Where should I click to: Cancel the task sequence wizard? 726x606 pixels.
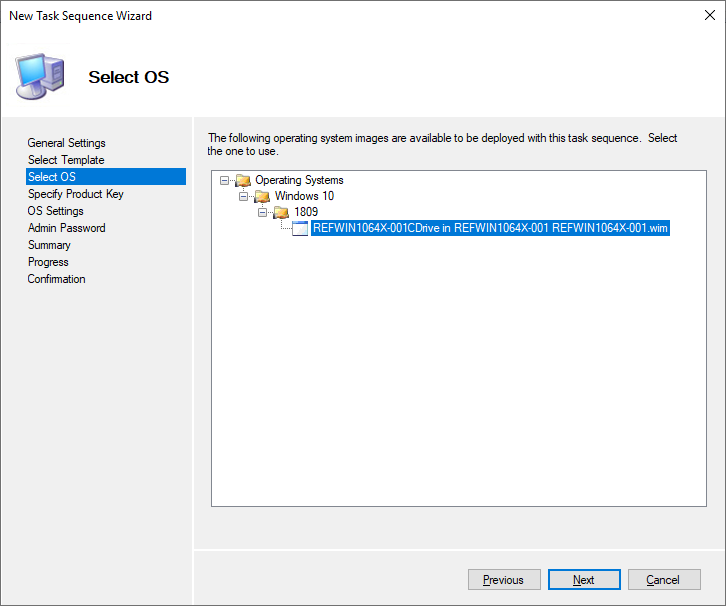click(x=664, y=580)
